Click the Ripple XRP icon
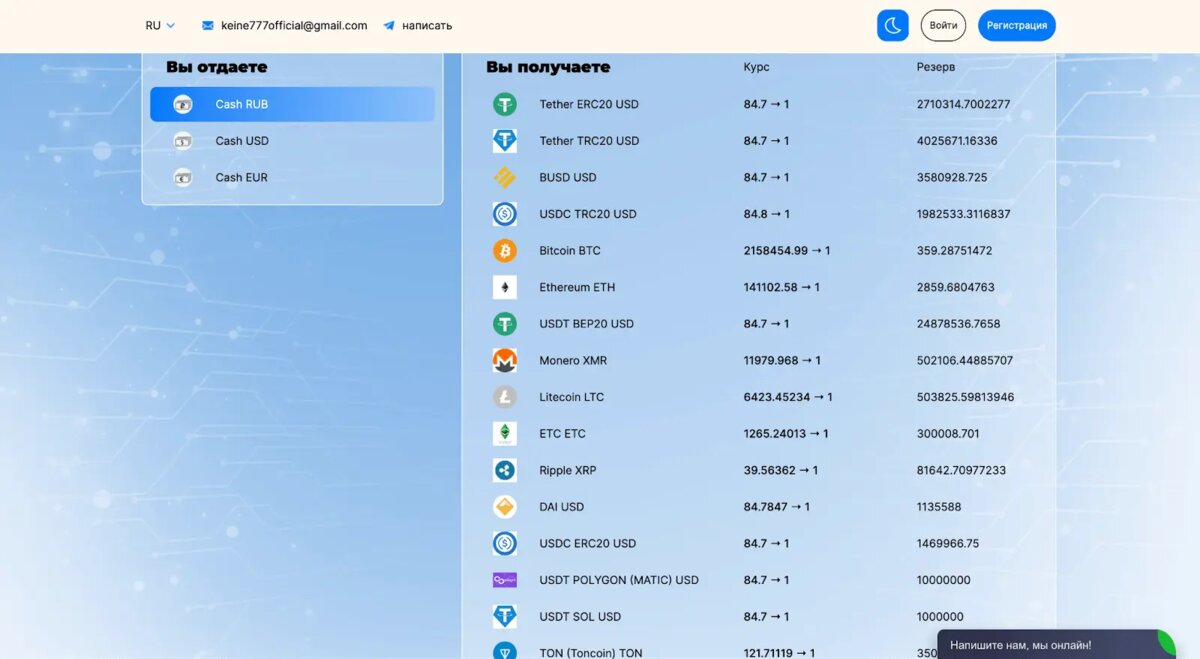 coord(504,470)
